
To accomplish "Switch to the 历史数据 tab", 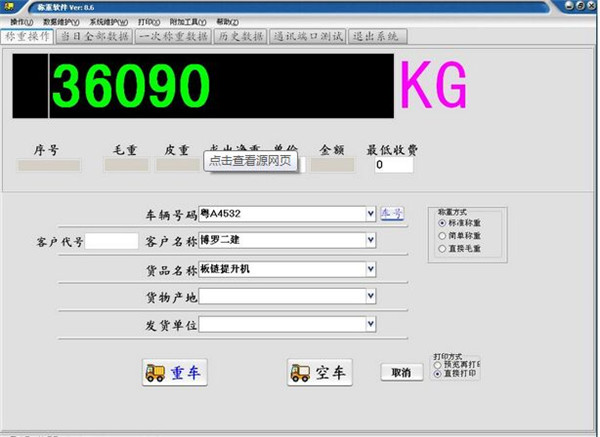I will [x=240, y=36].
